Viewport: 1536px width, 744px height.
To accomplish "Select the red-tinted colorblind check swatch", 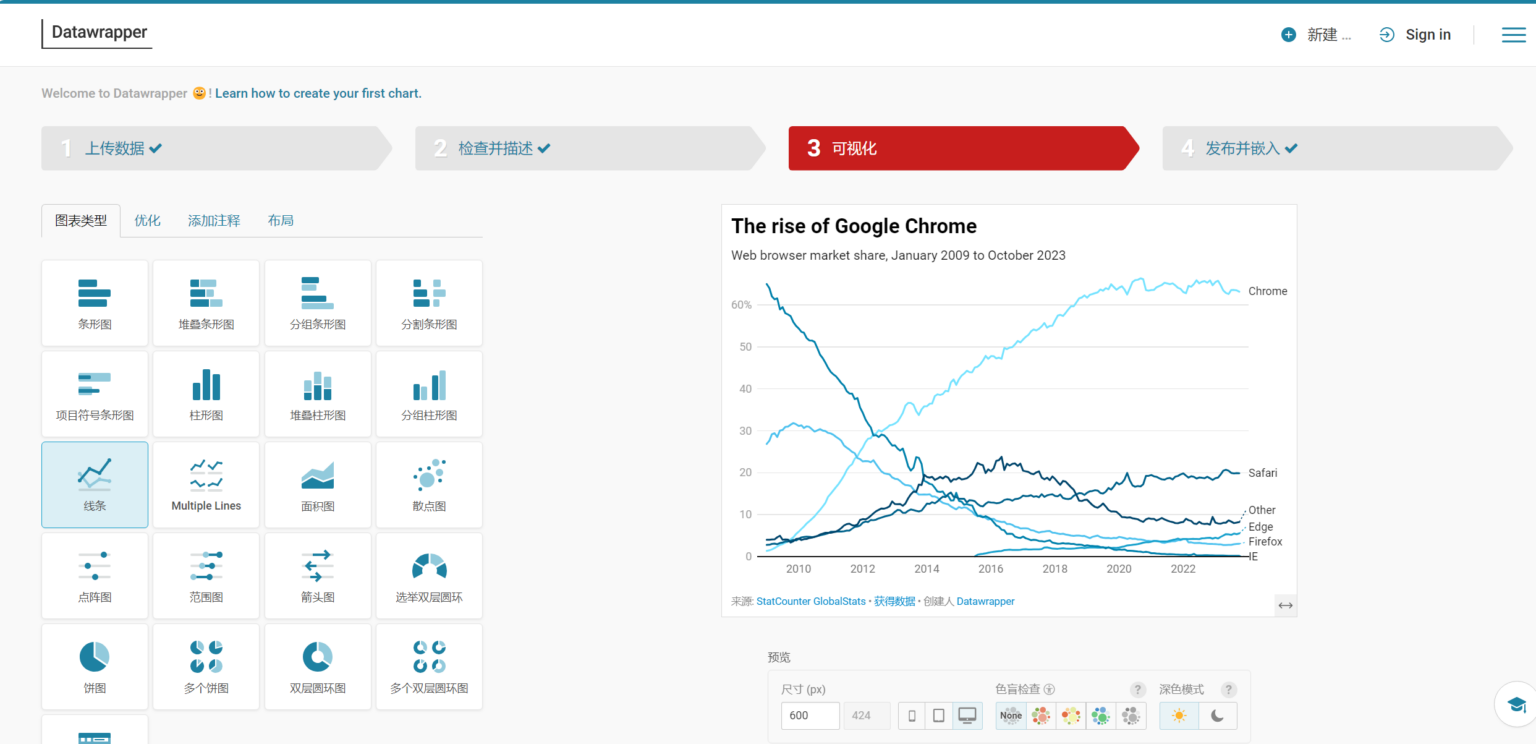I will [1041, 715].
